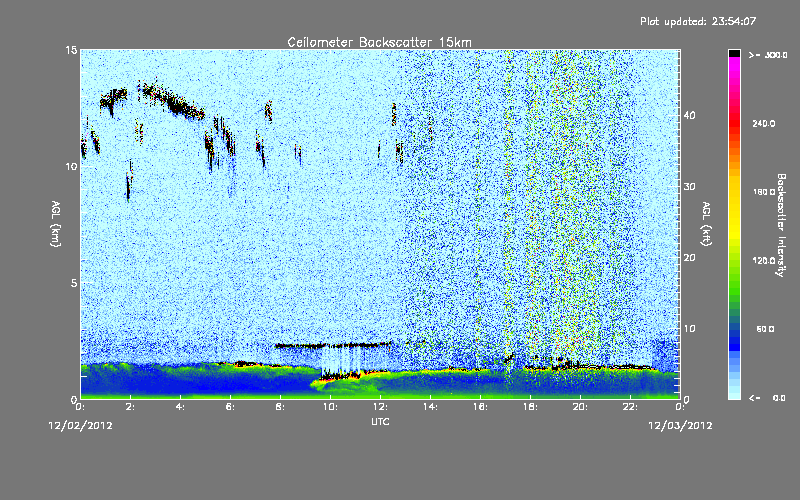
Task: Click the 'Ceilometer Backscatter 15km' plot title
Action: (x=379, y=42)
